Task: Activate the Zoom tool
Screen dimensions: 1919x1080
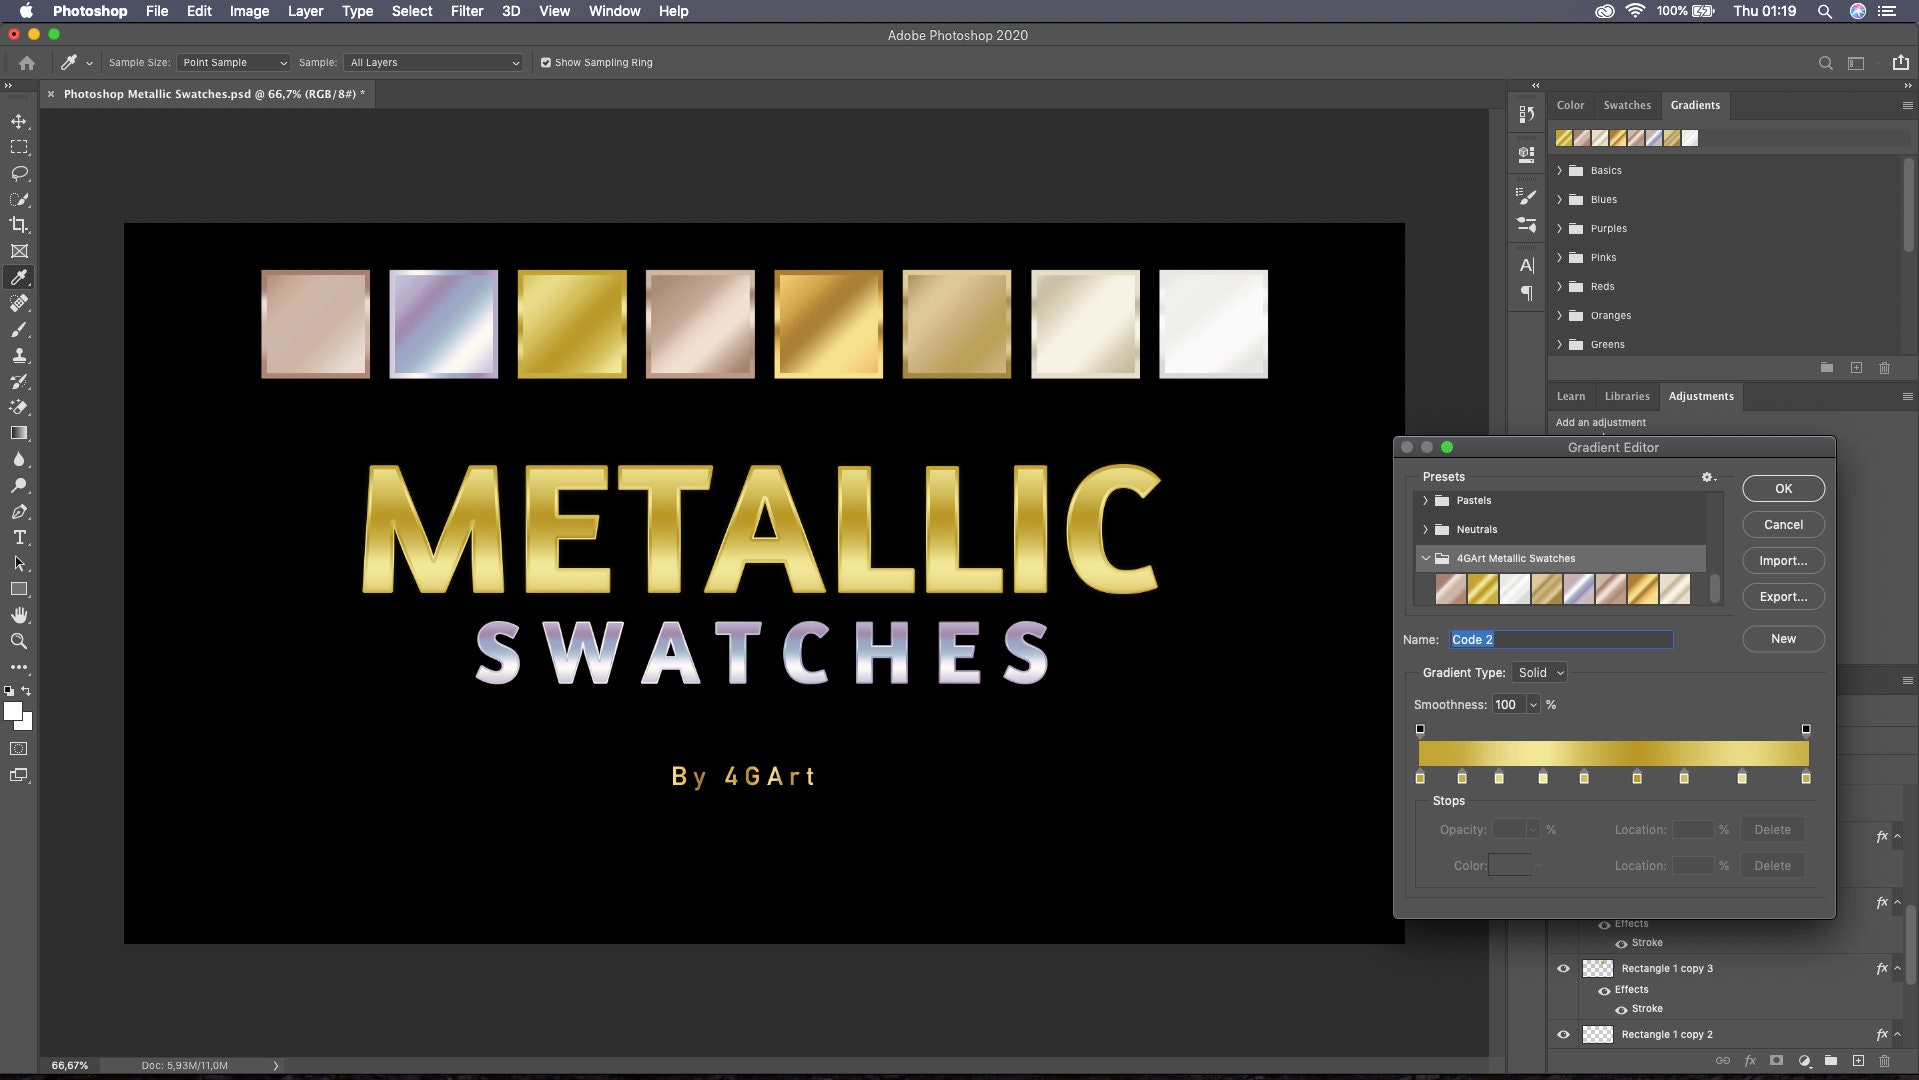Action: [19, 642]
